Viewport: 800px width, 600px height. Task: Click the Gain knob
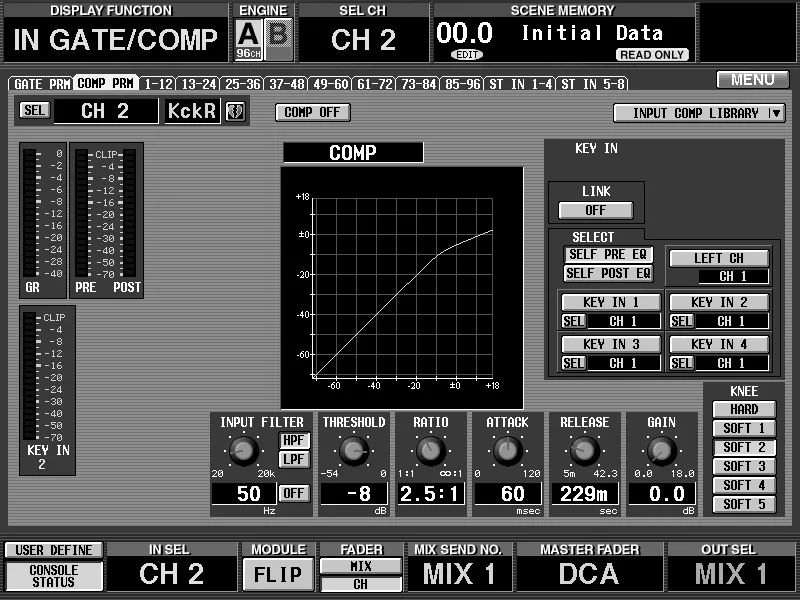[x=662, y=451]
